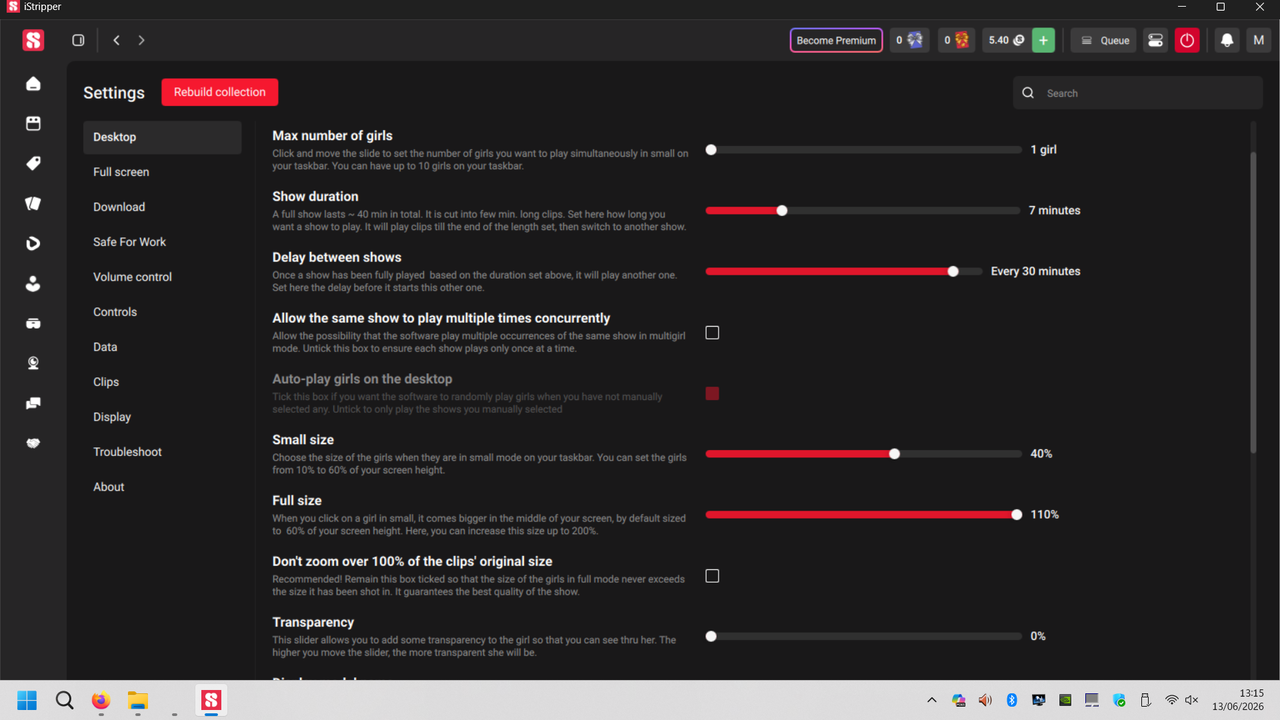1280x720 pixels.
Task: Open File Explorer from the taskbar
Action: pos(137,700)
